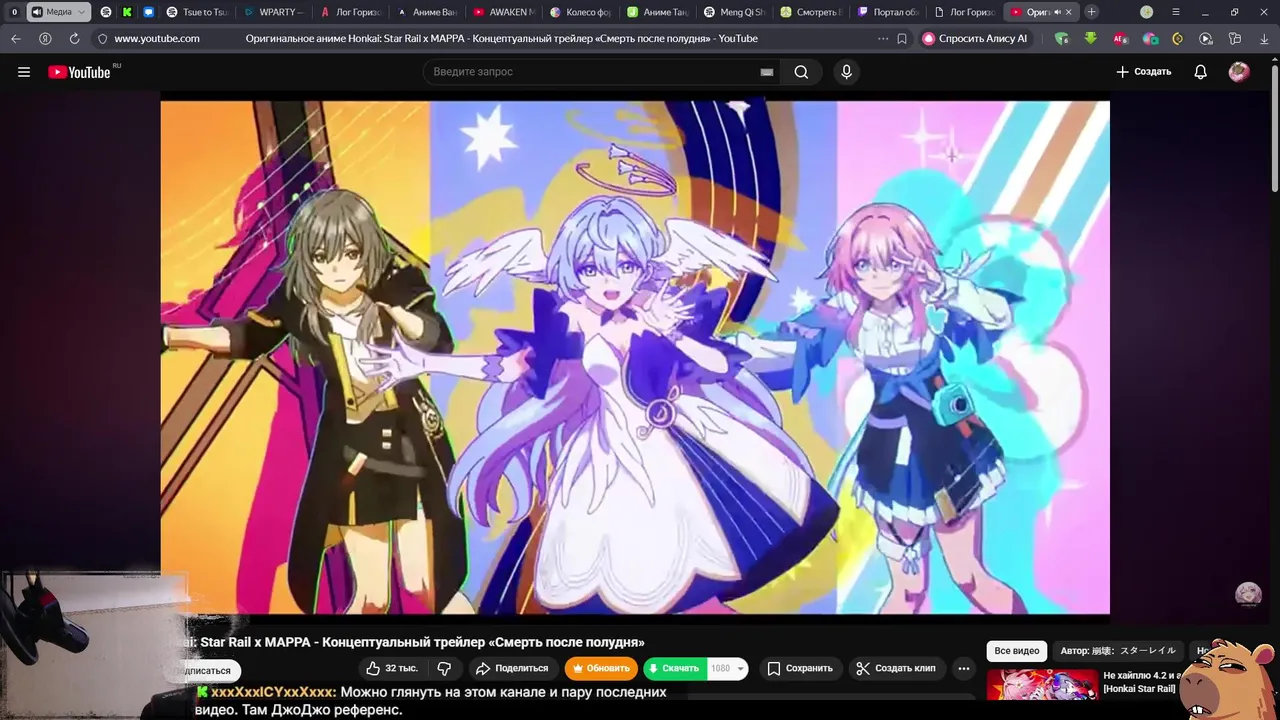Screen dimensions: 1280x720
Task: Click the www.youtube.com address field
Action: click(157, 39)
